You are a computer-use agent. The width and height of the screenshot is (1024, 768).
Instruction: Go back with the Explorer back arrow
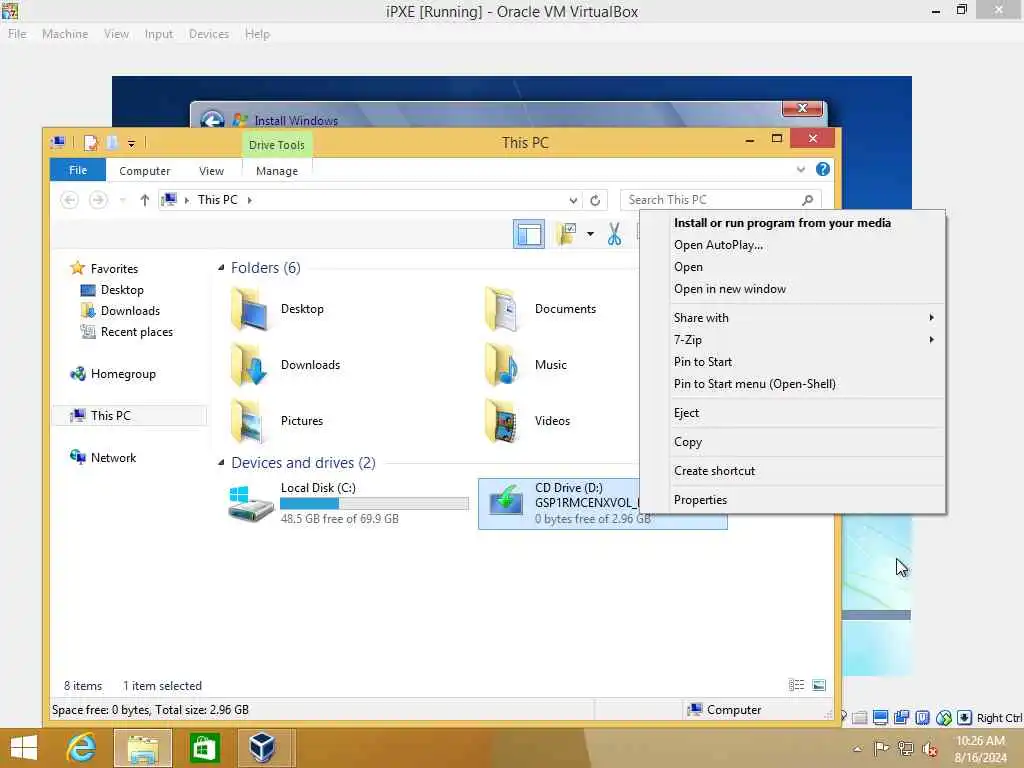[69, 200]
